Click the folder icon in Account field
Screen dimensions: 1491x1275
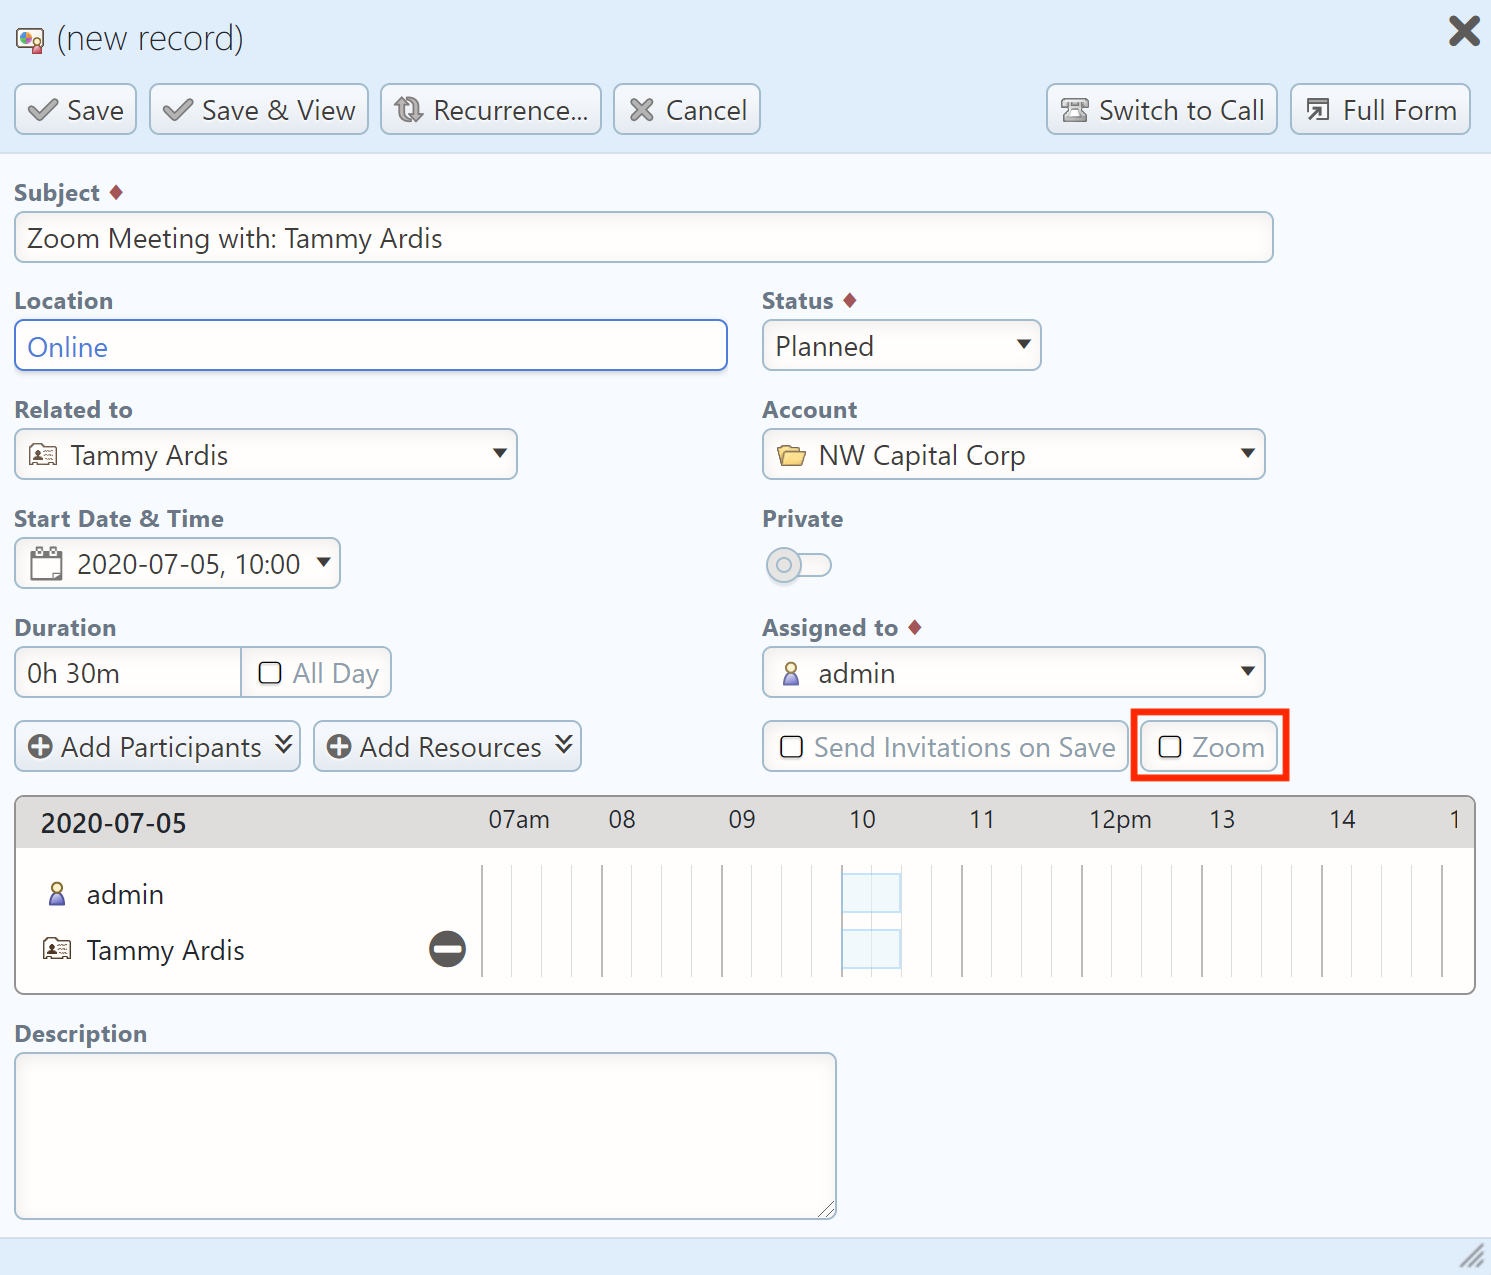[792, 456]
